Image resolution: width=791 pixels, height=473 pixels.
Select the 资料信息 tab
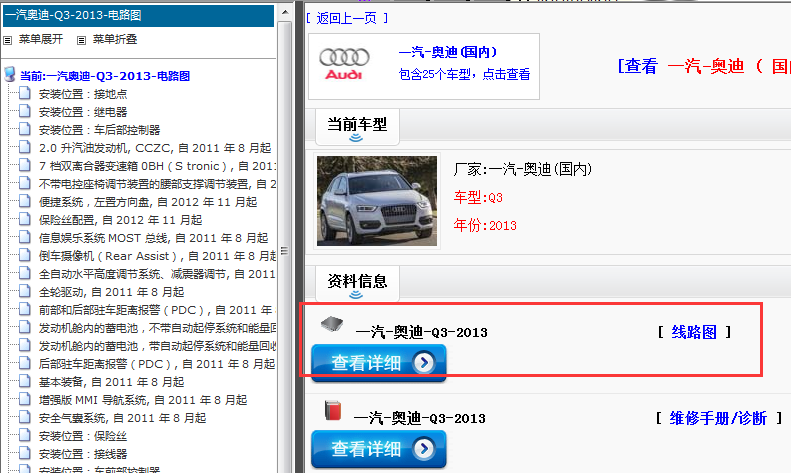pyautogui.click(x=357, y=284)
